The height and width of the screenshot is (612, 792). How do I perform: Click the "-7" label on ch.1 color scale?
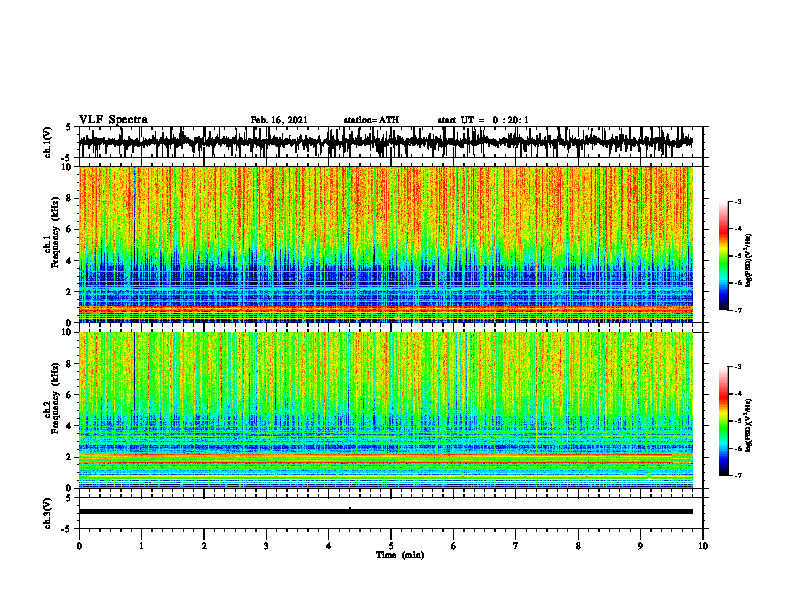[x=738, y=310]
